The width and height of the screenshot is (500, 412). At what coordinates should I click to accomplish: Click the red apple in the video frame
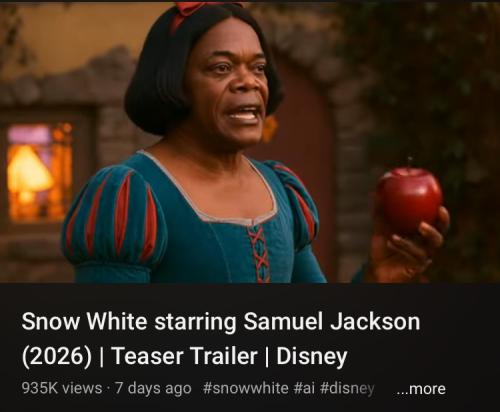[x=409, y=198]
